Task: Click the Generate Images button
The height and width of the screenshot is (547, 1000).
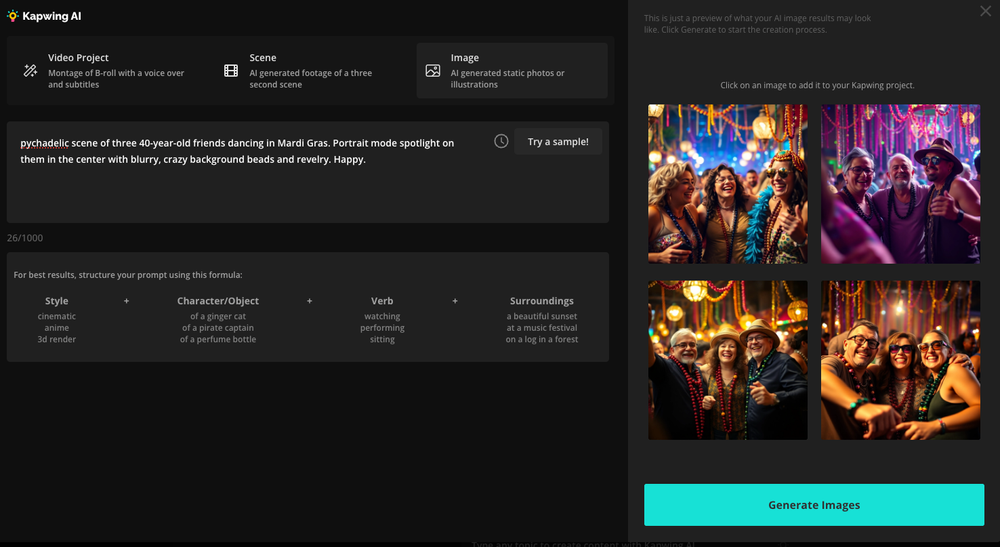Action: tap(813, 505)
